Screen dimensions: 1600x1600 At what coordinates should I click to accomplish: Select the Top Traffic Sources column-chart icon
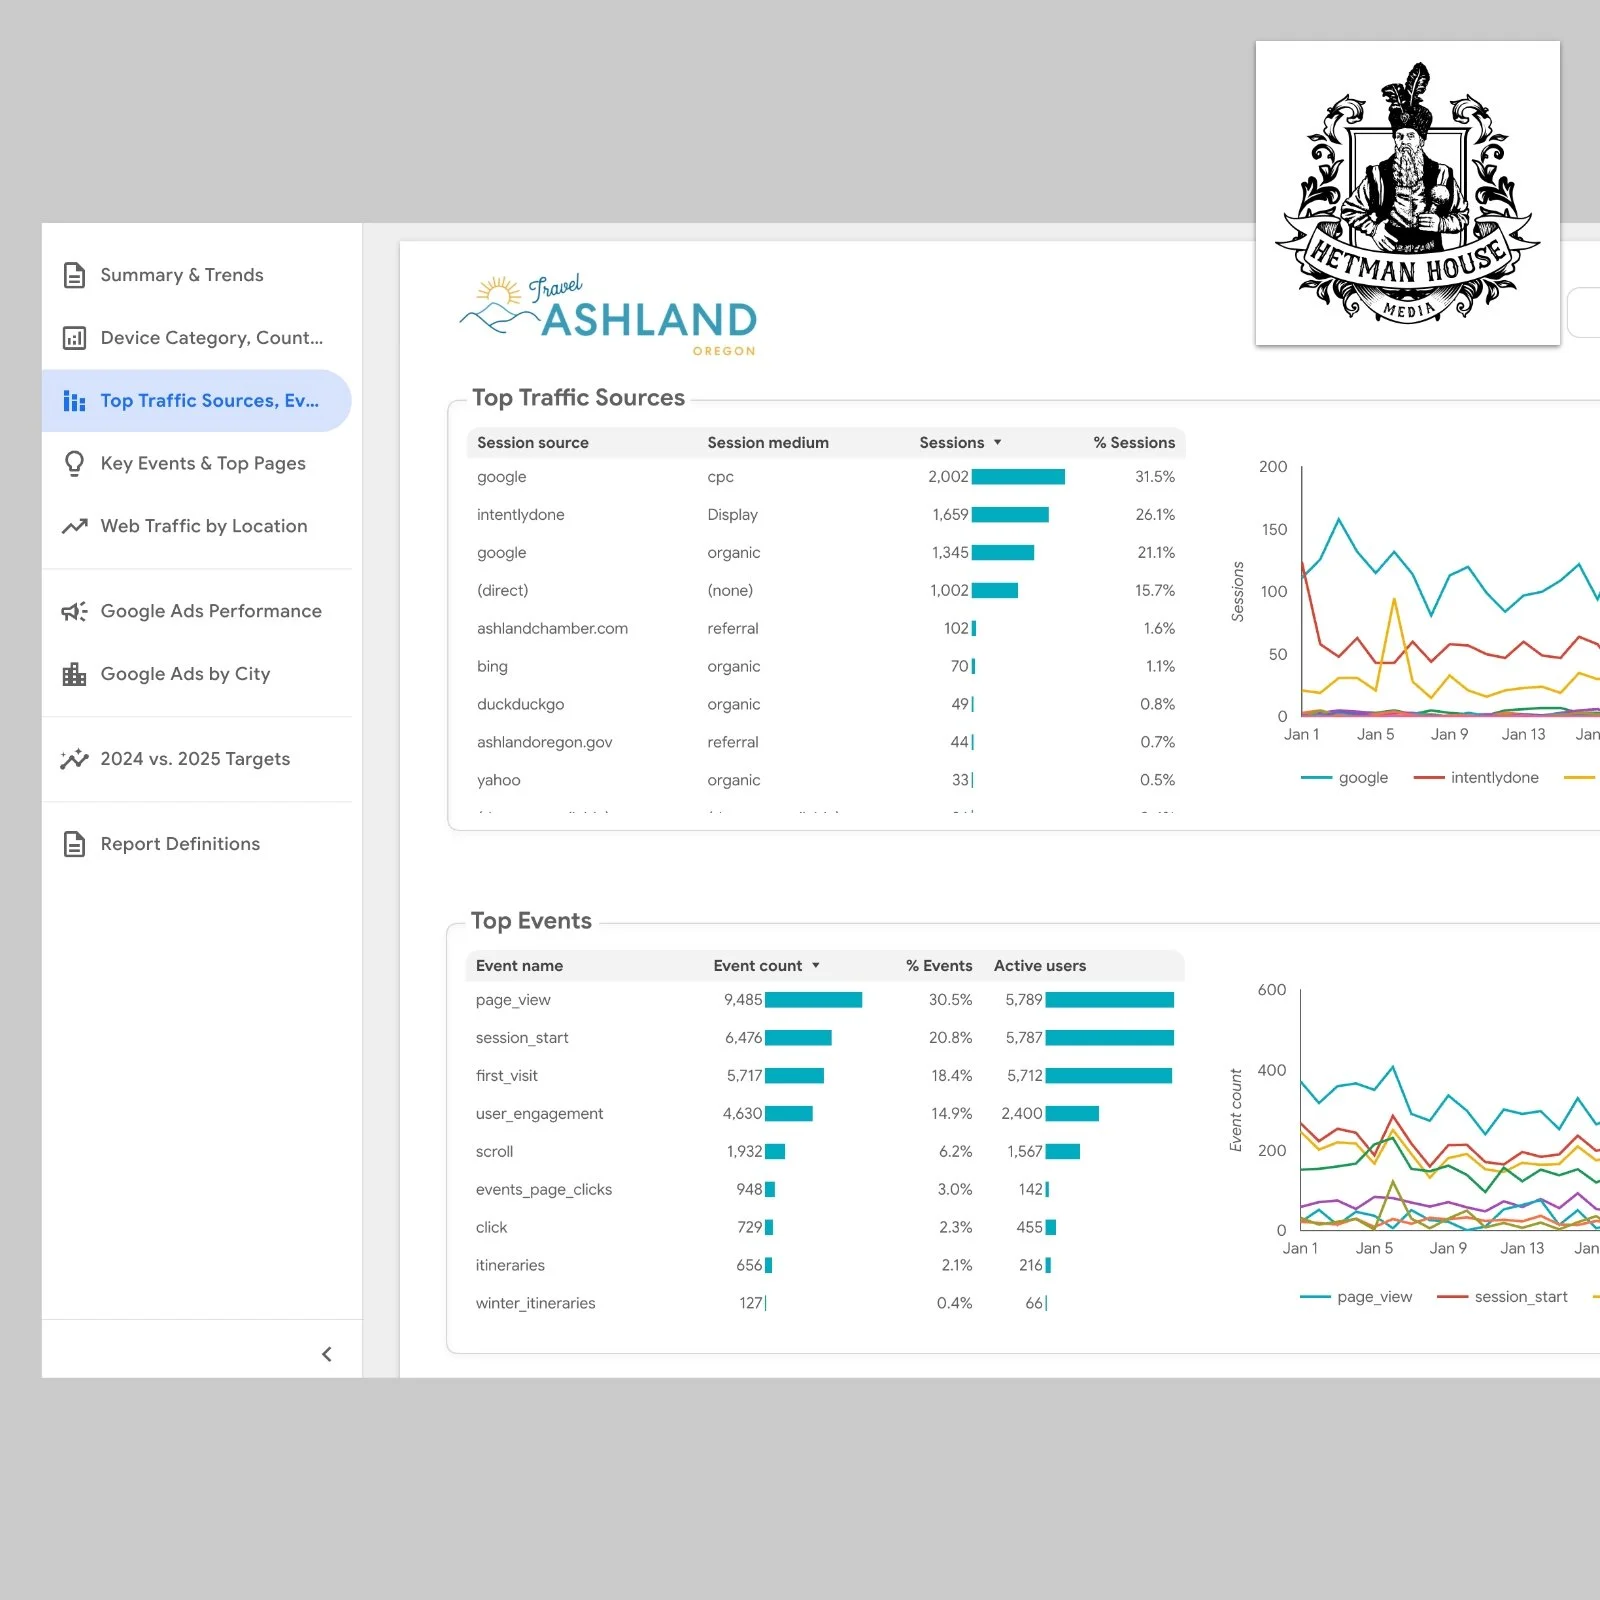(74, 400)
